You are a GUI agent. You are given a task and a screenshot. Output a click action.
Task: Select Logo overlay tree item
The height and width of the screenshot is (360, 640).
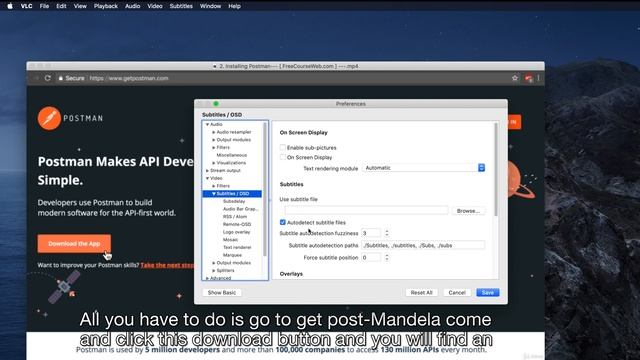click(x=236, y=232)
